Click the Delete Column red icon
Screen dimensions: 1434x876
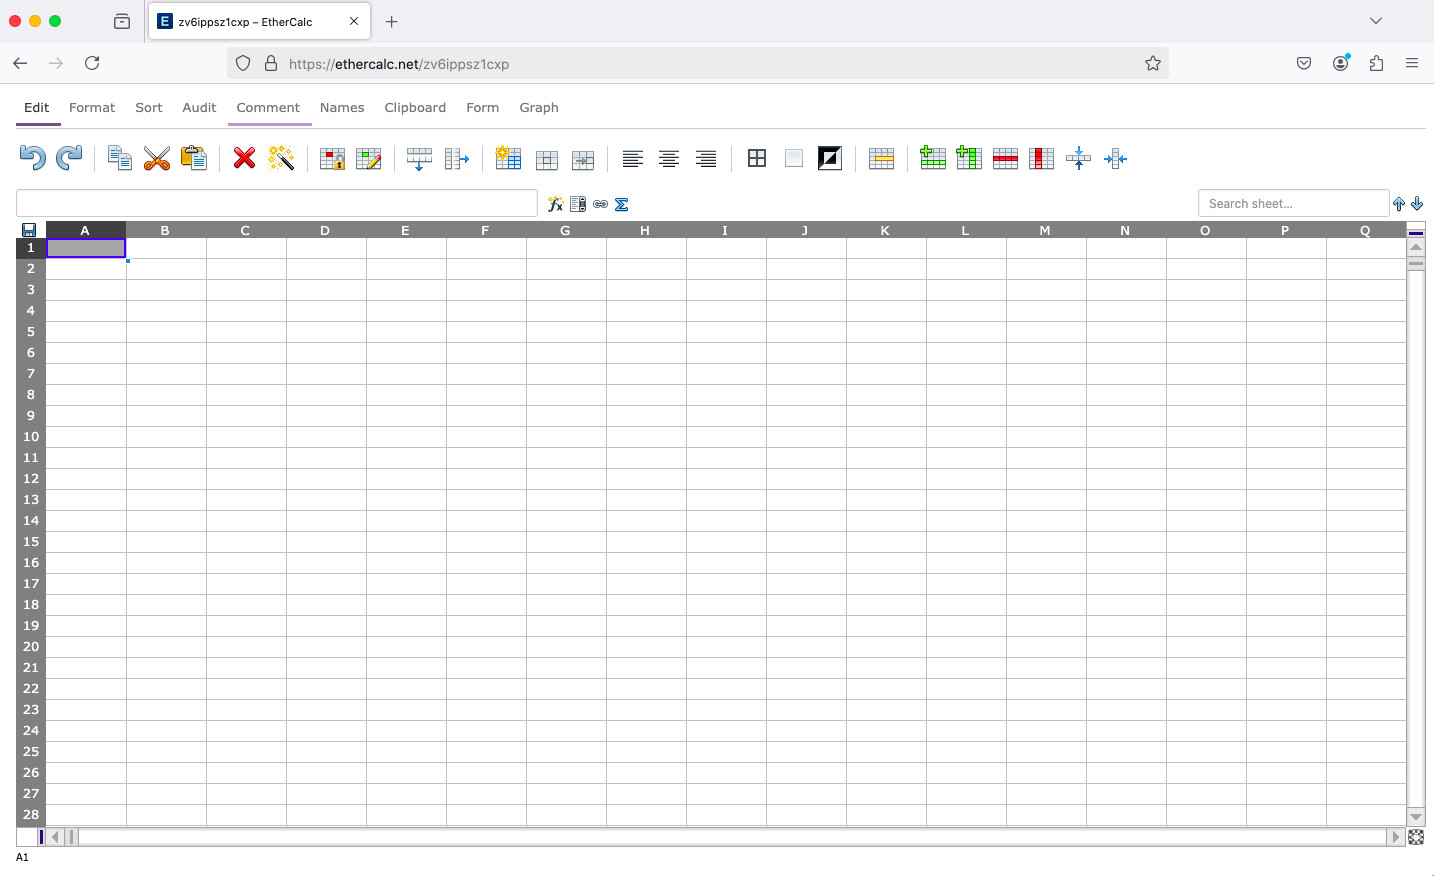(1041, 158)
